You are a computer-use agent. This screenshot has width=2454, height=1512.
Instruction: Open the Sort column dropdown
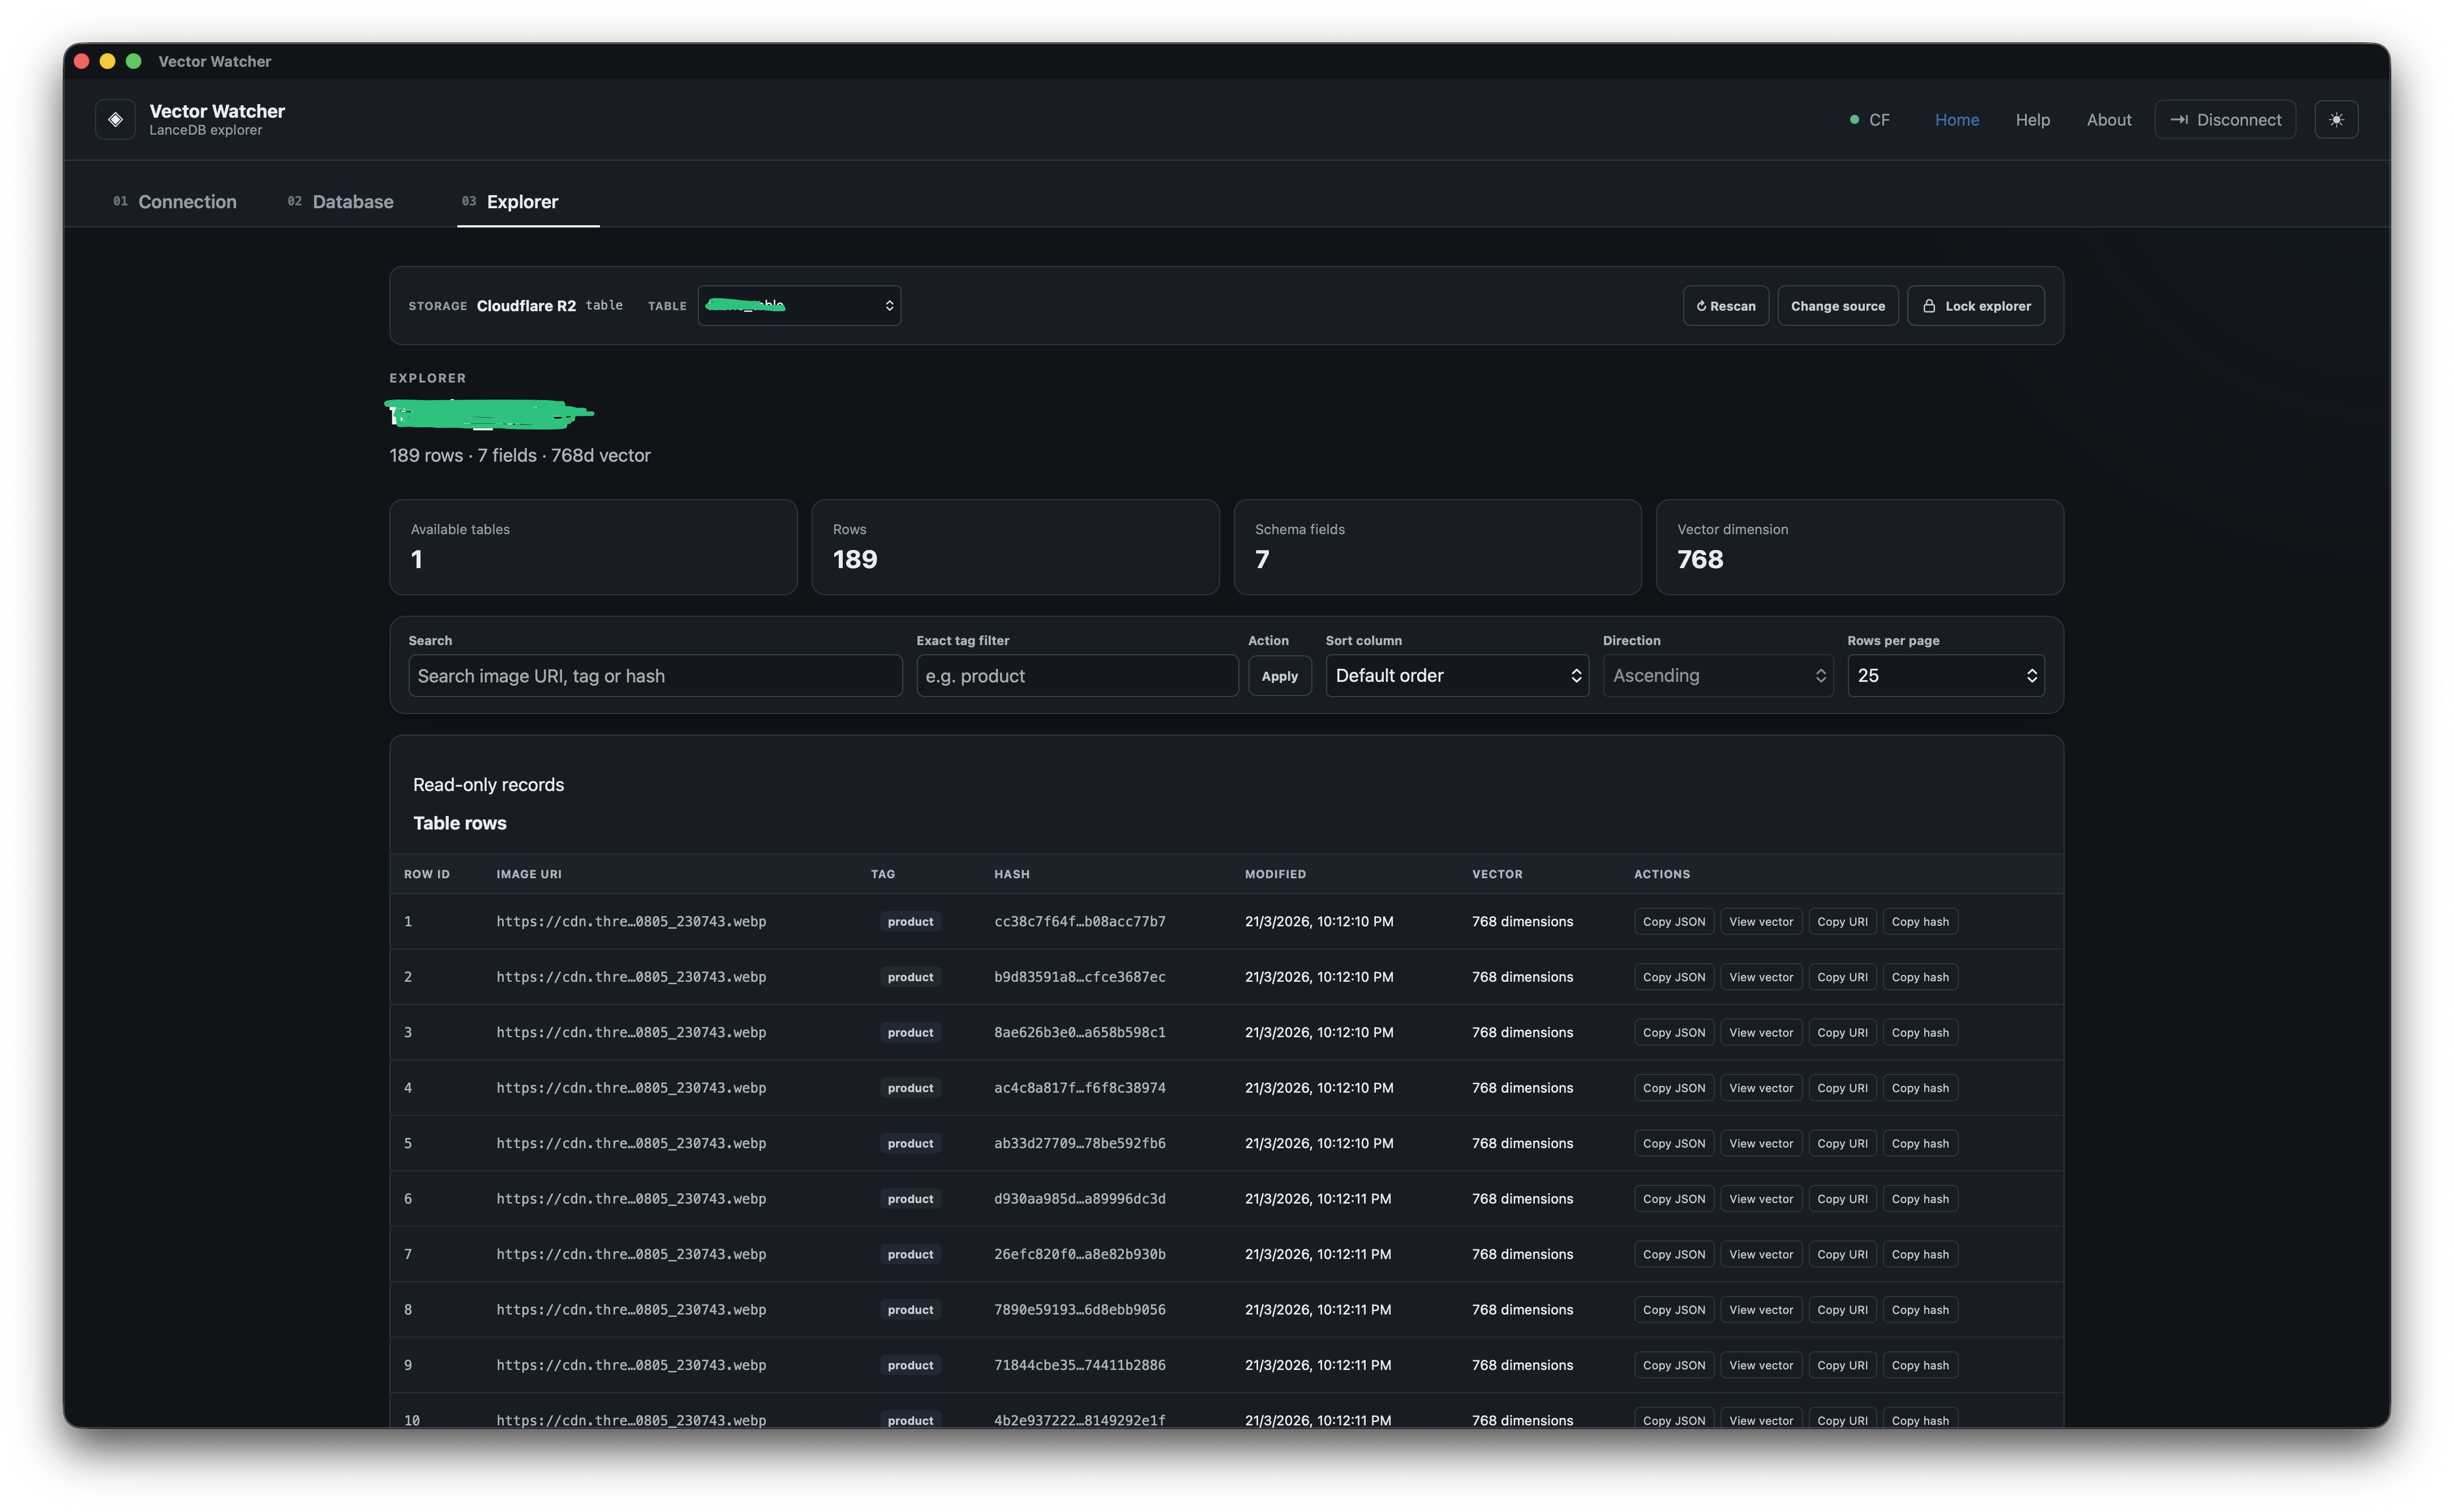(x=1457, y=676)
